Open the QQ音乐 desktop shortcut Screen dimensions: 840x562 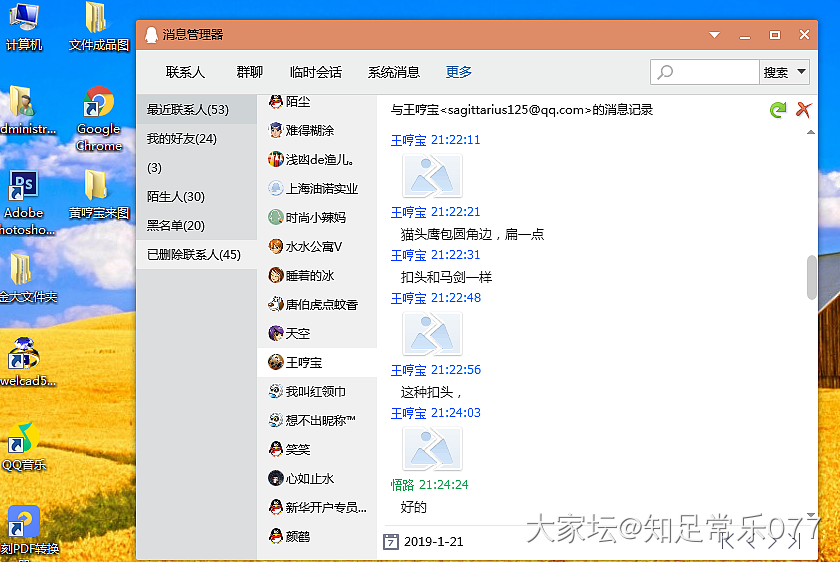(x=21, y=447)
